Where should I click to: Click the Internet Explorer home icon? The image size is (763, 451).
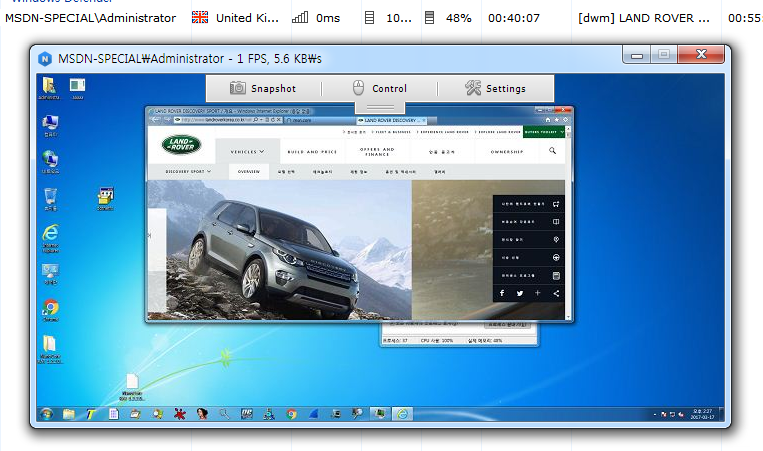tap(548, 120)
